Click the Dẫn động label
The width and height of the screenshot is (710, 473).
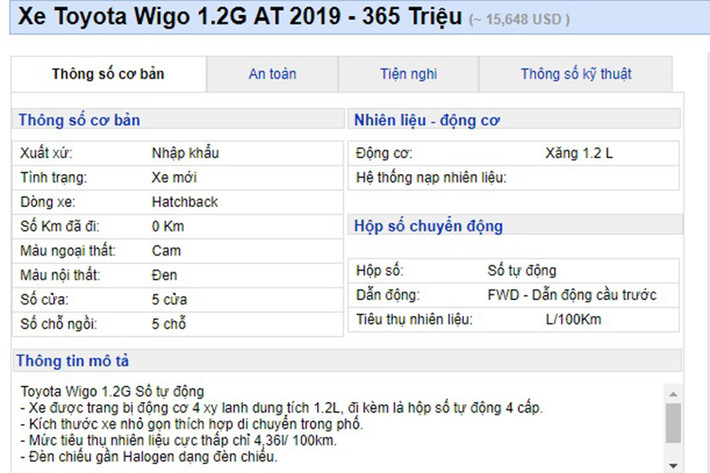pyautogui.click(x=388, y=295)
